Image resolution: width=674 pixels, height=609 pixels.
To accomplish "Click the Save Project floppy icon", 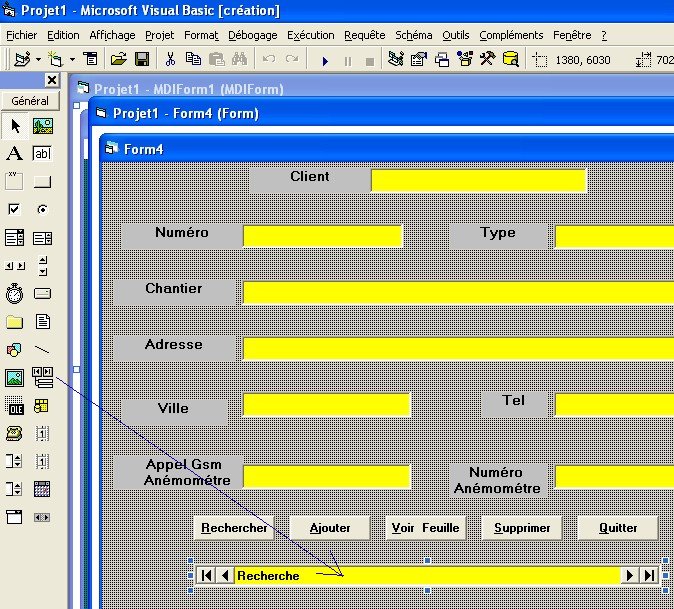I will click(142, 59).
